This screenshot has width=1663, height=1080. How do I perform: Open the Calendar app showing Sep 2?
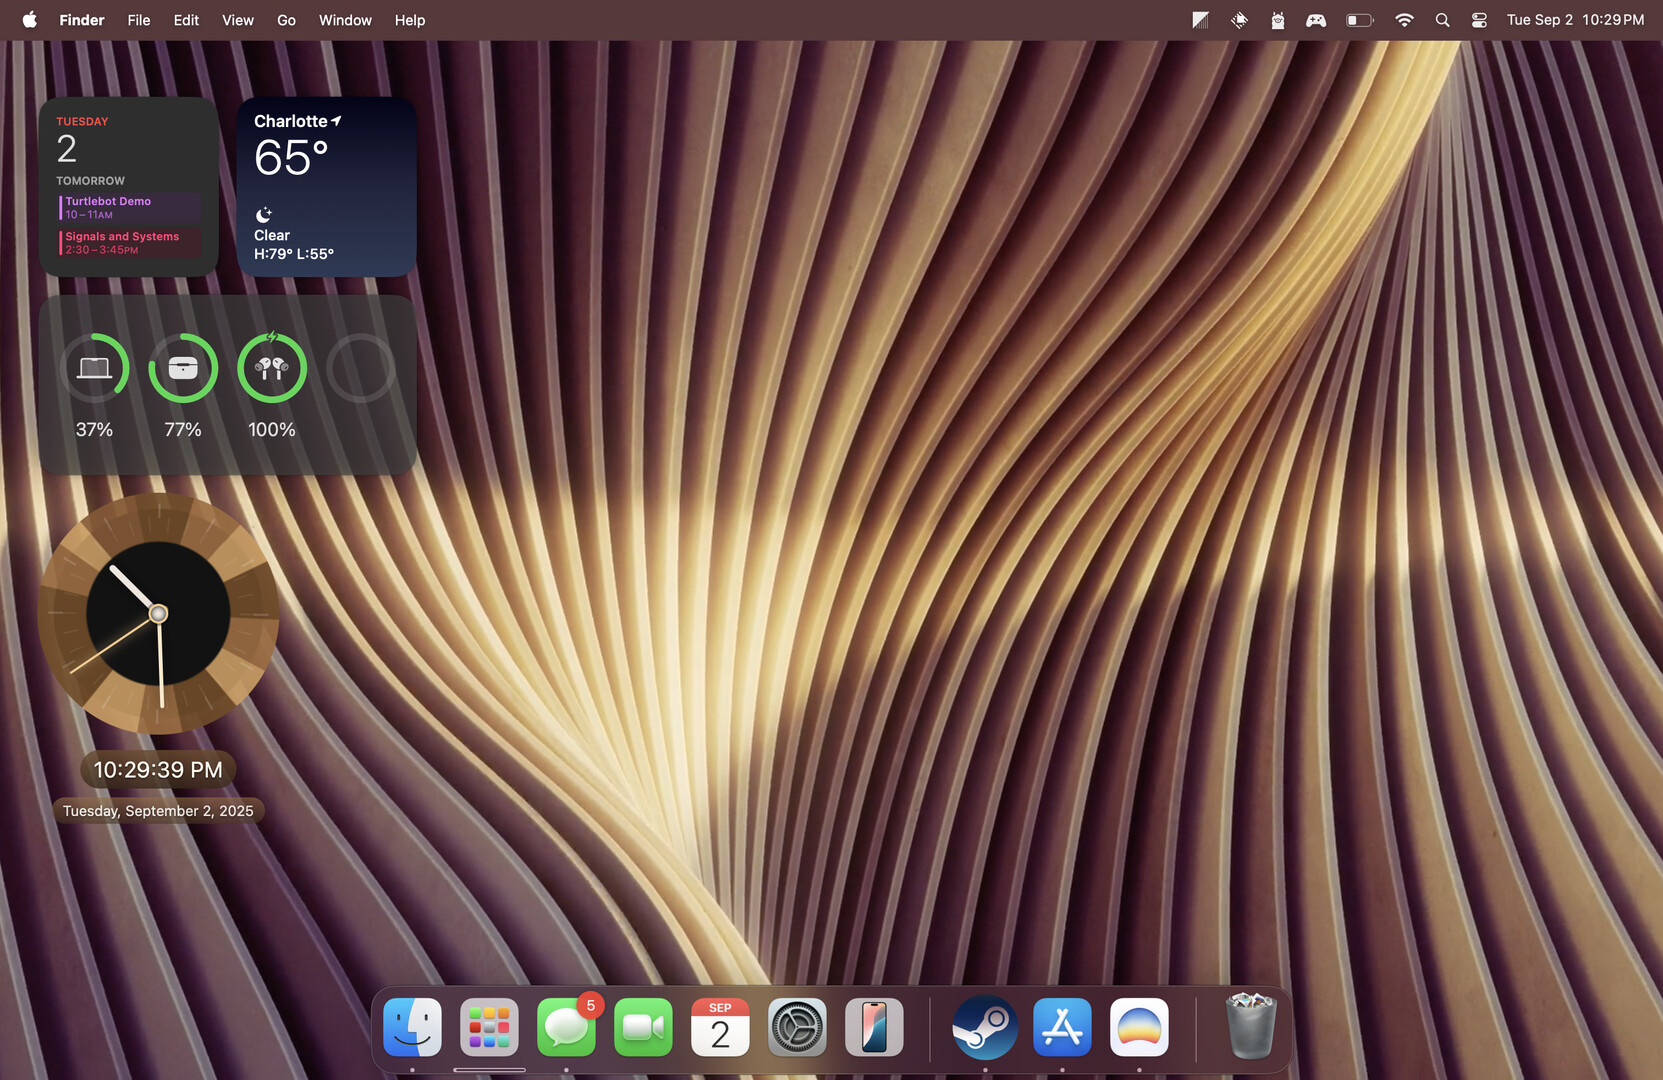coord(720,1027)
